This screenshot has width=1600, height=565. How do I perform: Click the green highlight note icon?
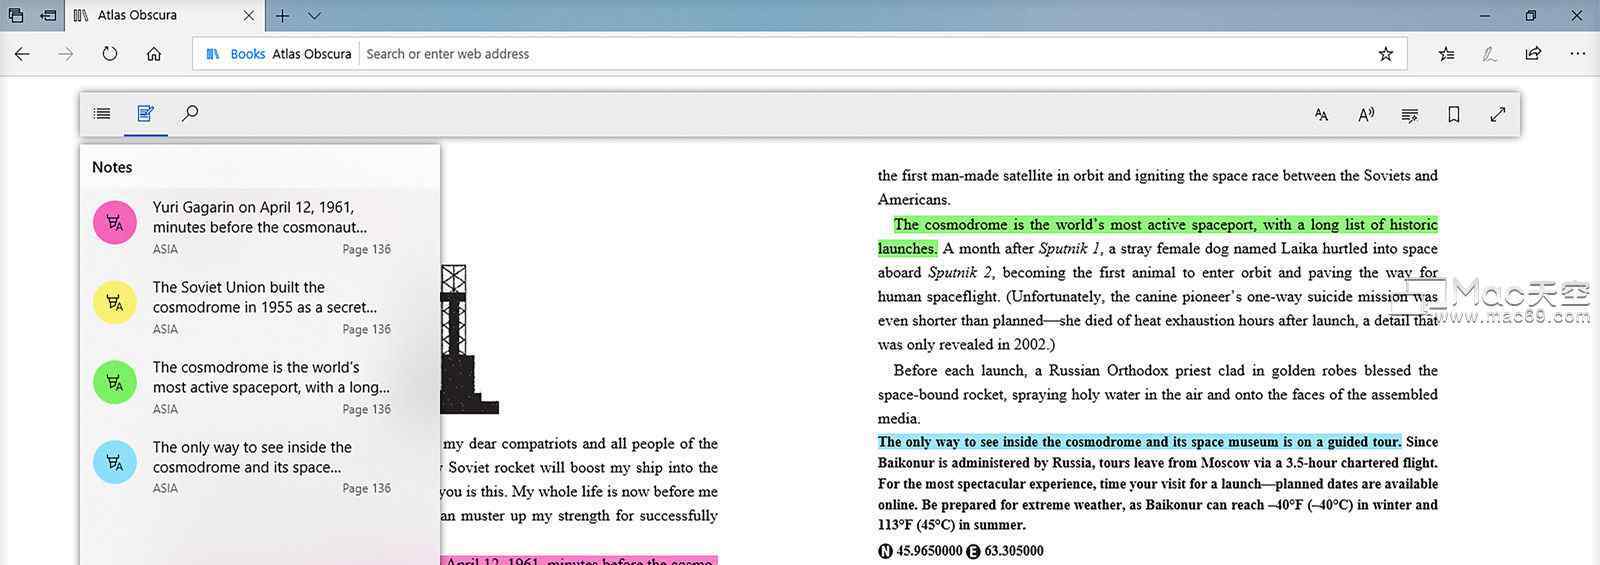[115, 382]
